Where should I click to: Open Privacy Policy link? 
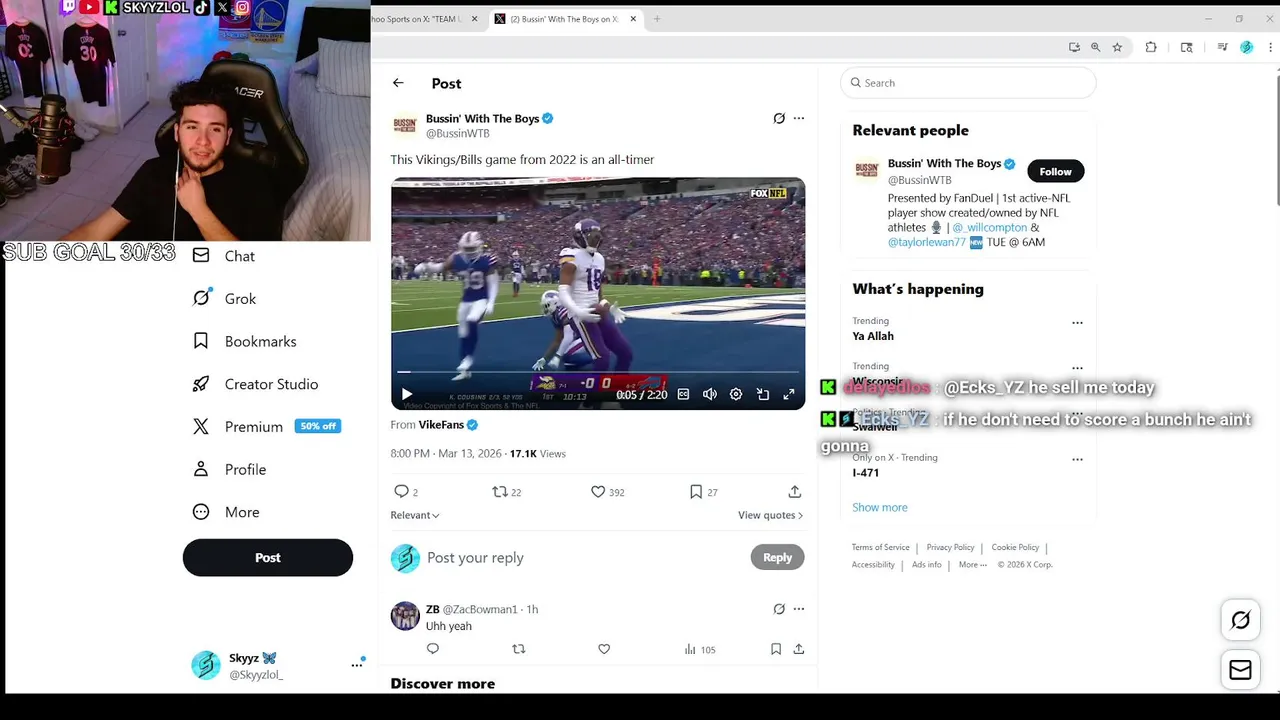point(950,547)
